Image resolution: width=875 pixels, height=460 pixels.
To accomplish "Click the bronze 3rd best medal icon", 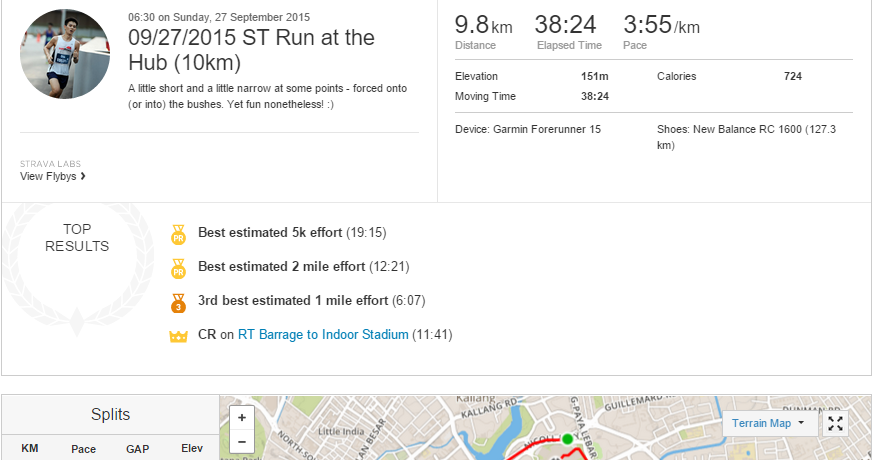I will click(x=178, y=303).
